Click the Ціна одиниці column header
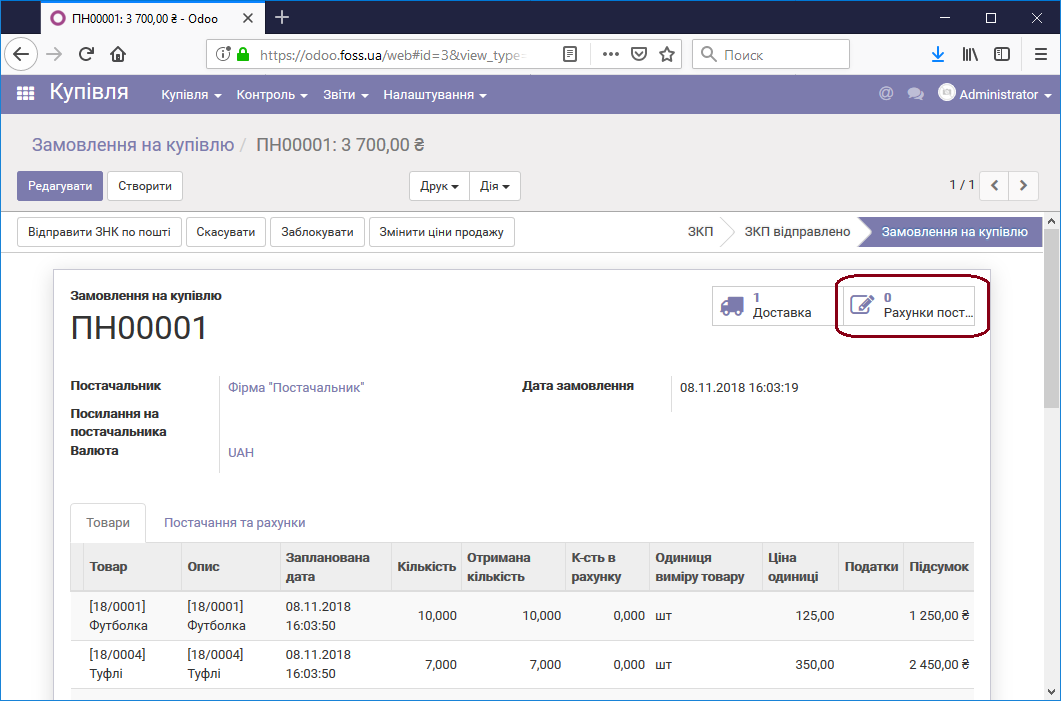 800,567
